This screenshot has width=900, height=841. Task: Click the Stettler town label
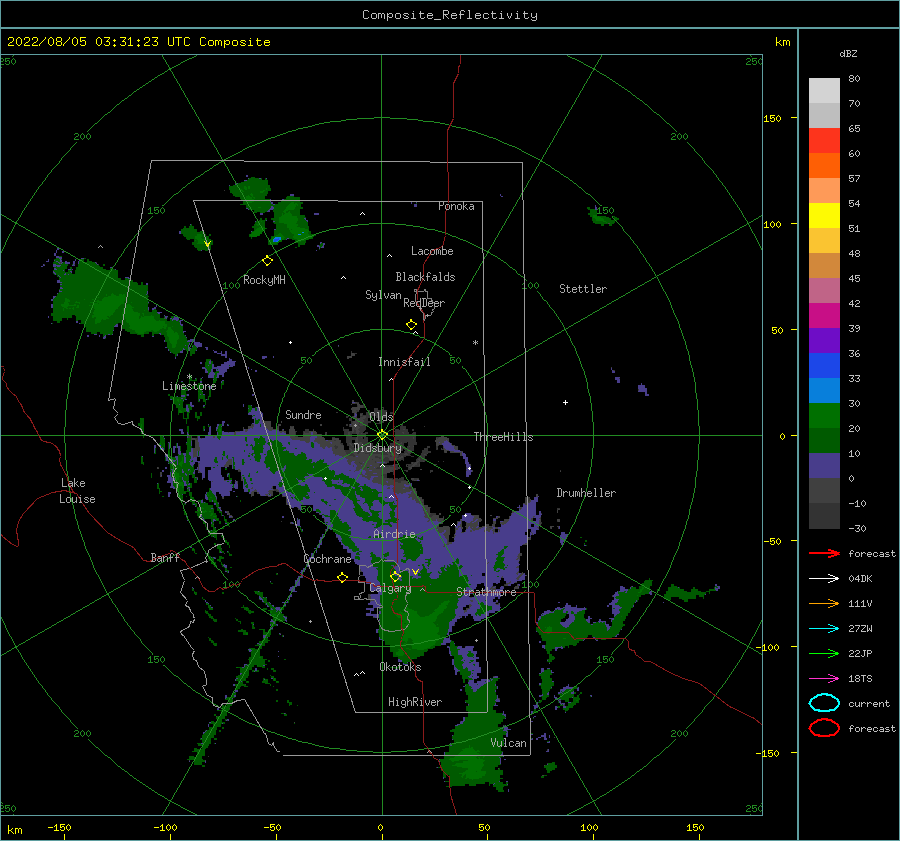point(583,289)
